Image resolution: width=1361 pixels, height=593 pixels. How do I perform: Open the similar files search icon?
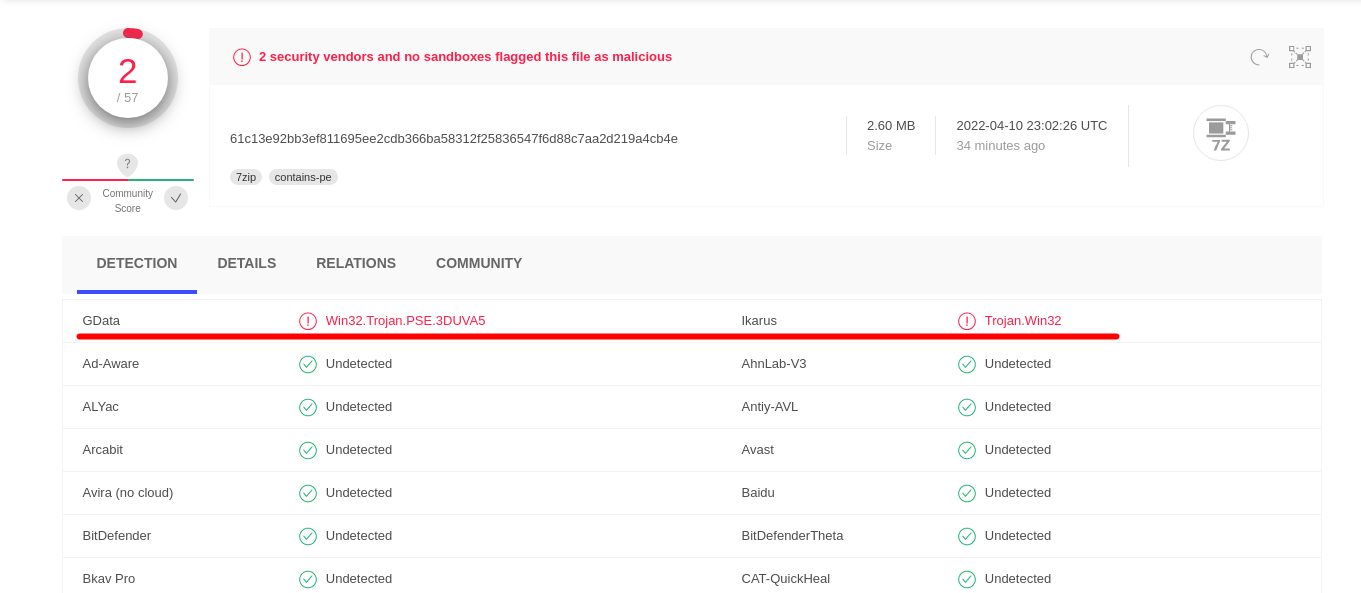[1299, 57]
